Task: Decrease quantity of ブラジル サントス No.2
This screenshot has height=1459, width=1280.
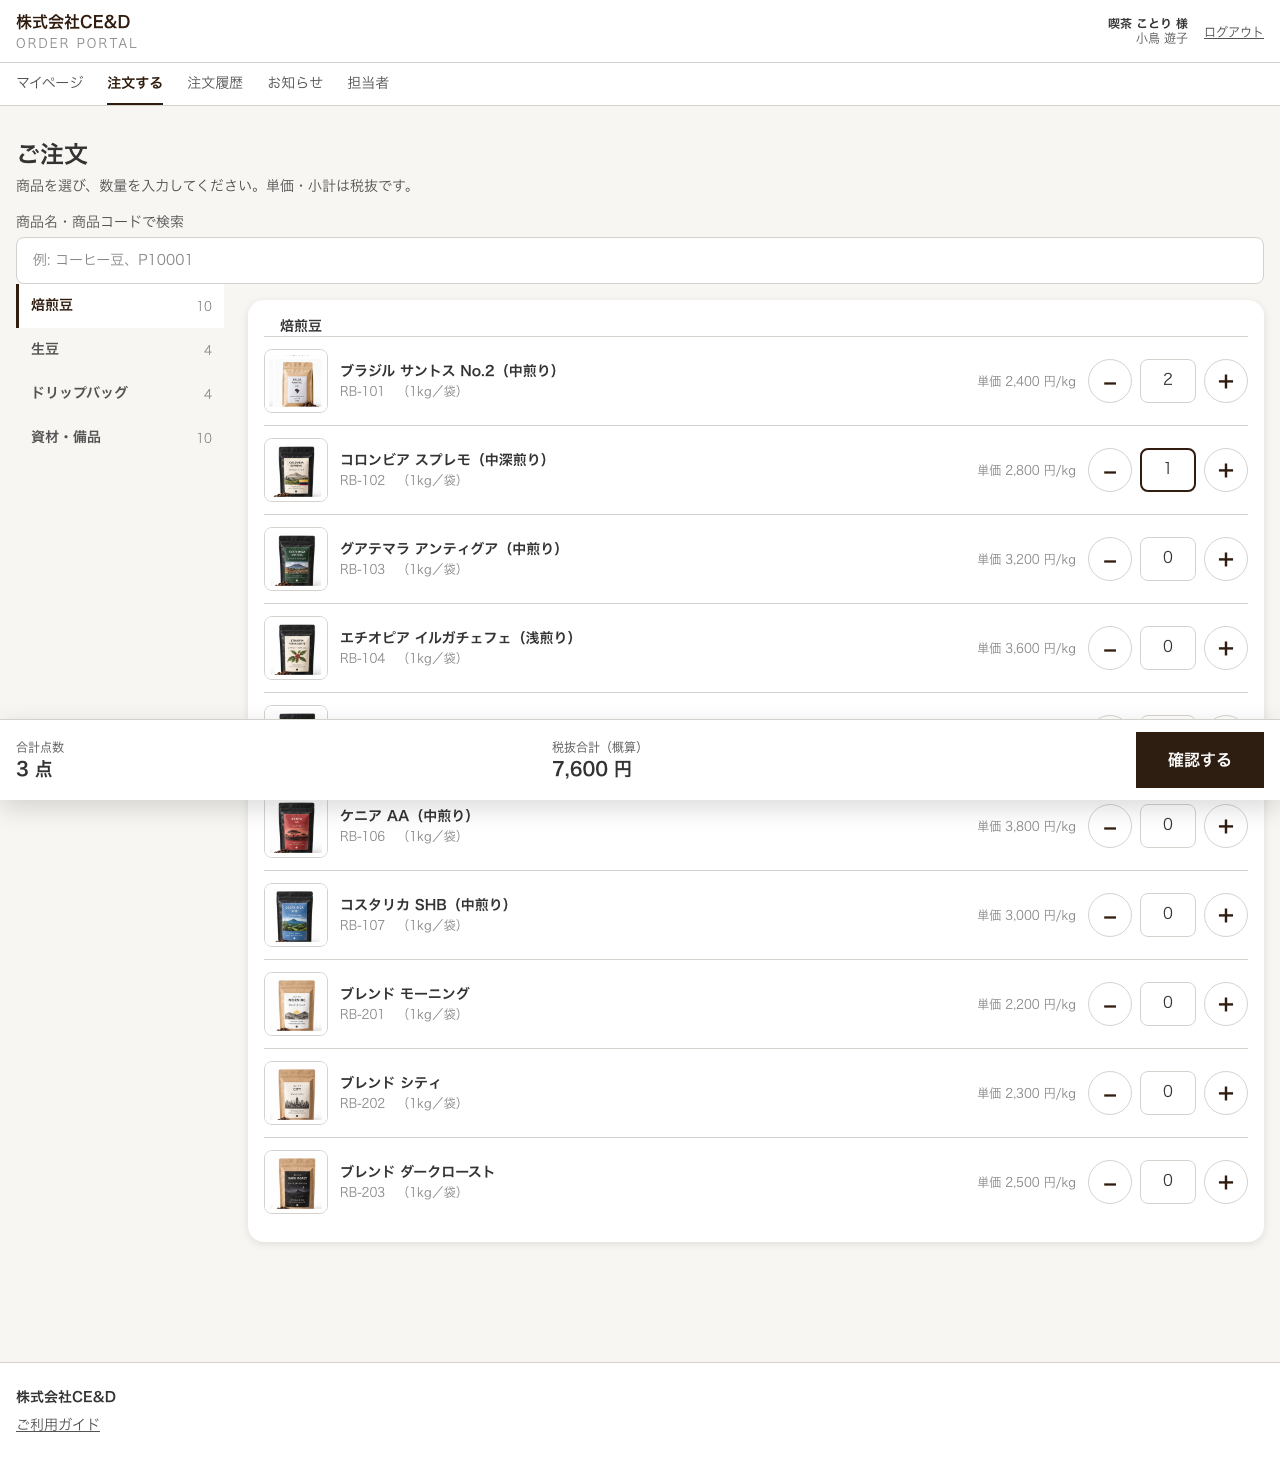Action: pyautogui.click(x=1110, y=381)
